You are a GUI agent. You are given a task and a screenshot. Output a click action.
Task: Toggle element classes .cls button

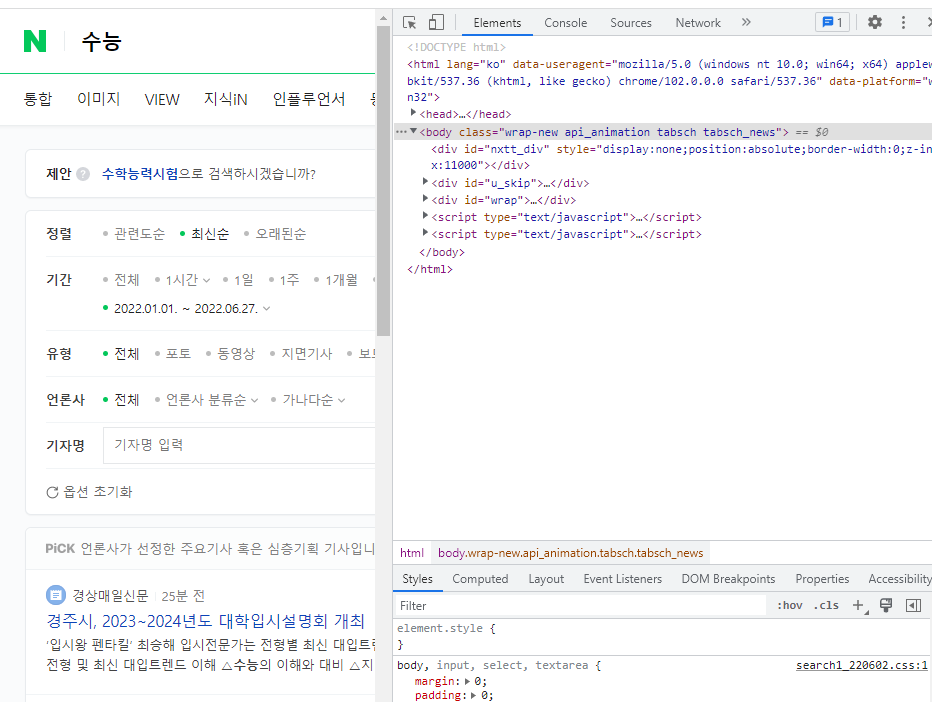click(826, 605)
